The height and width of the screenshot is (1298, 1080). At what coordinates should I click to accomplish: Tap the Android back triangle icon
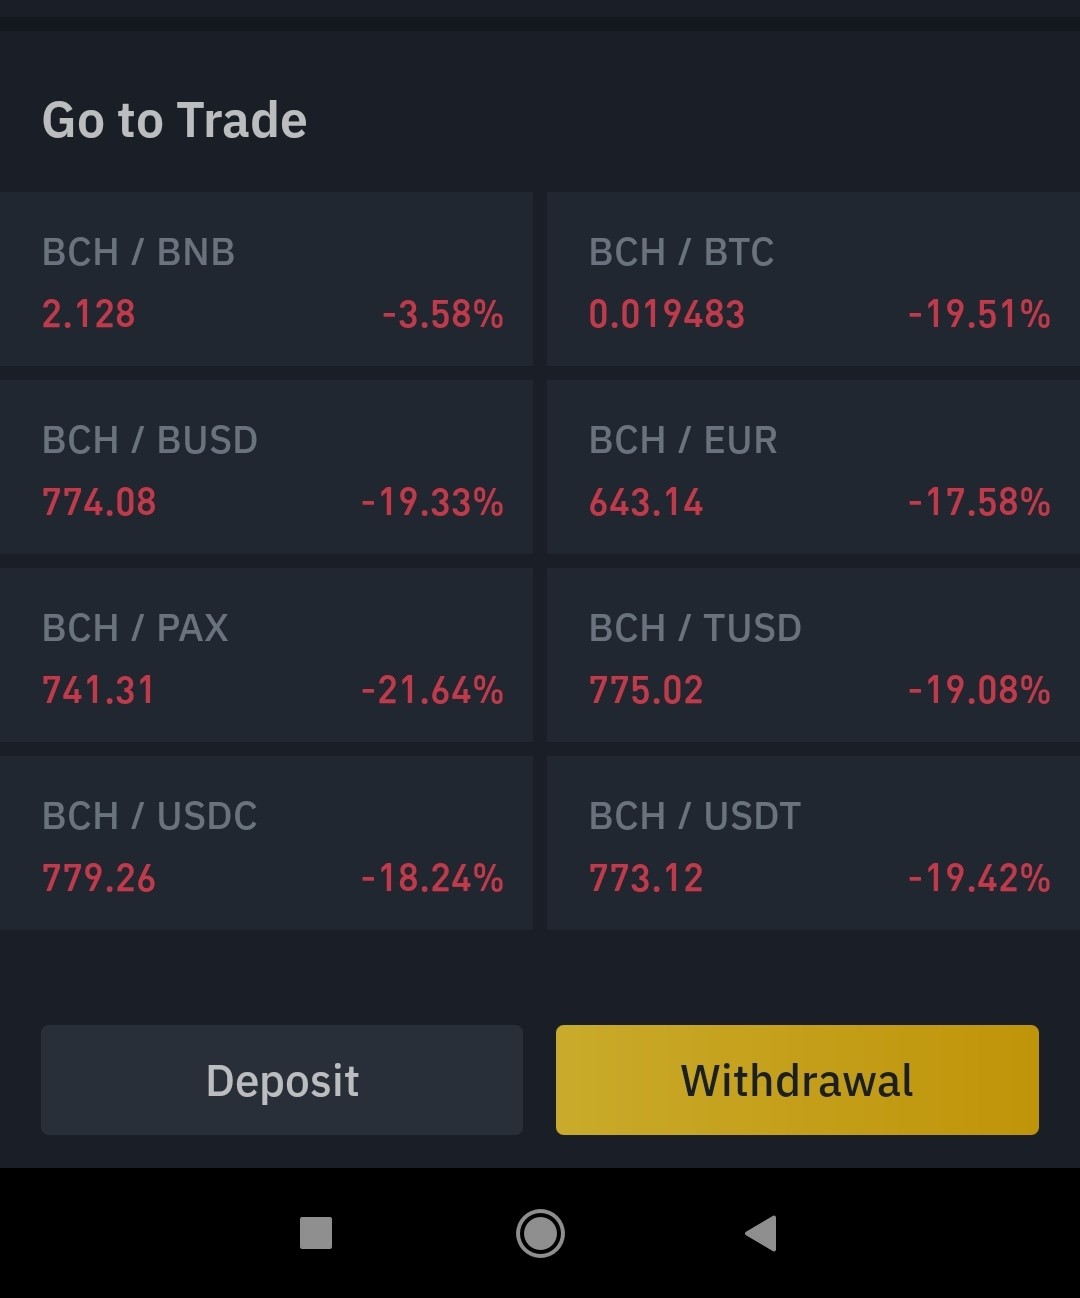761,1233
